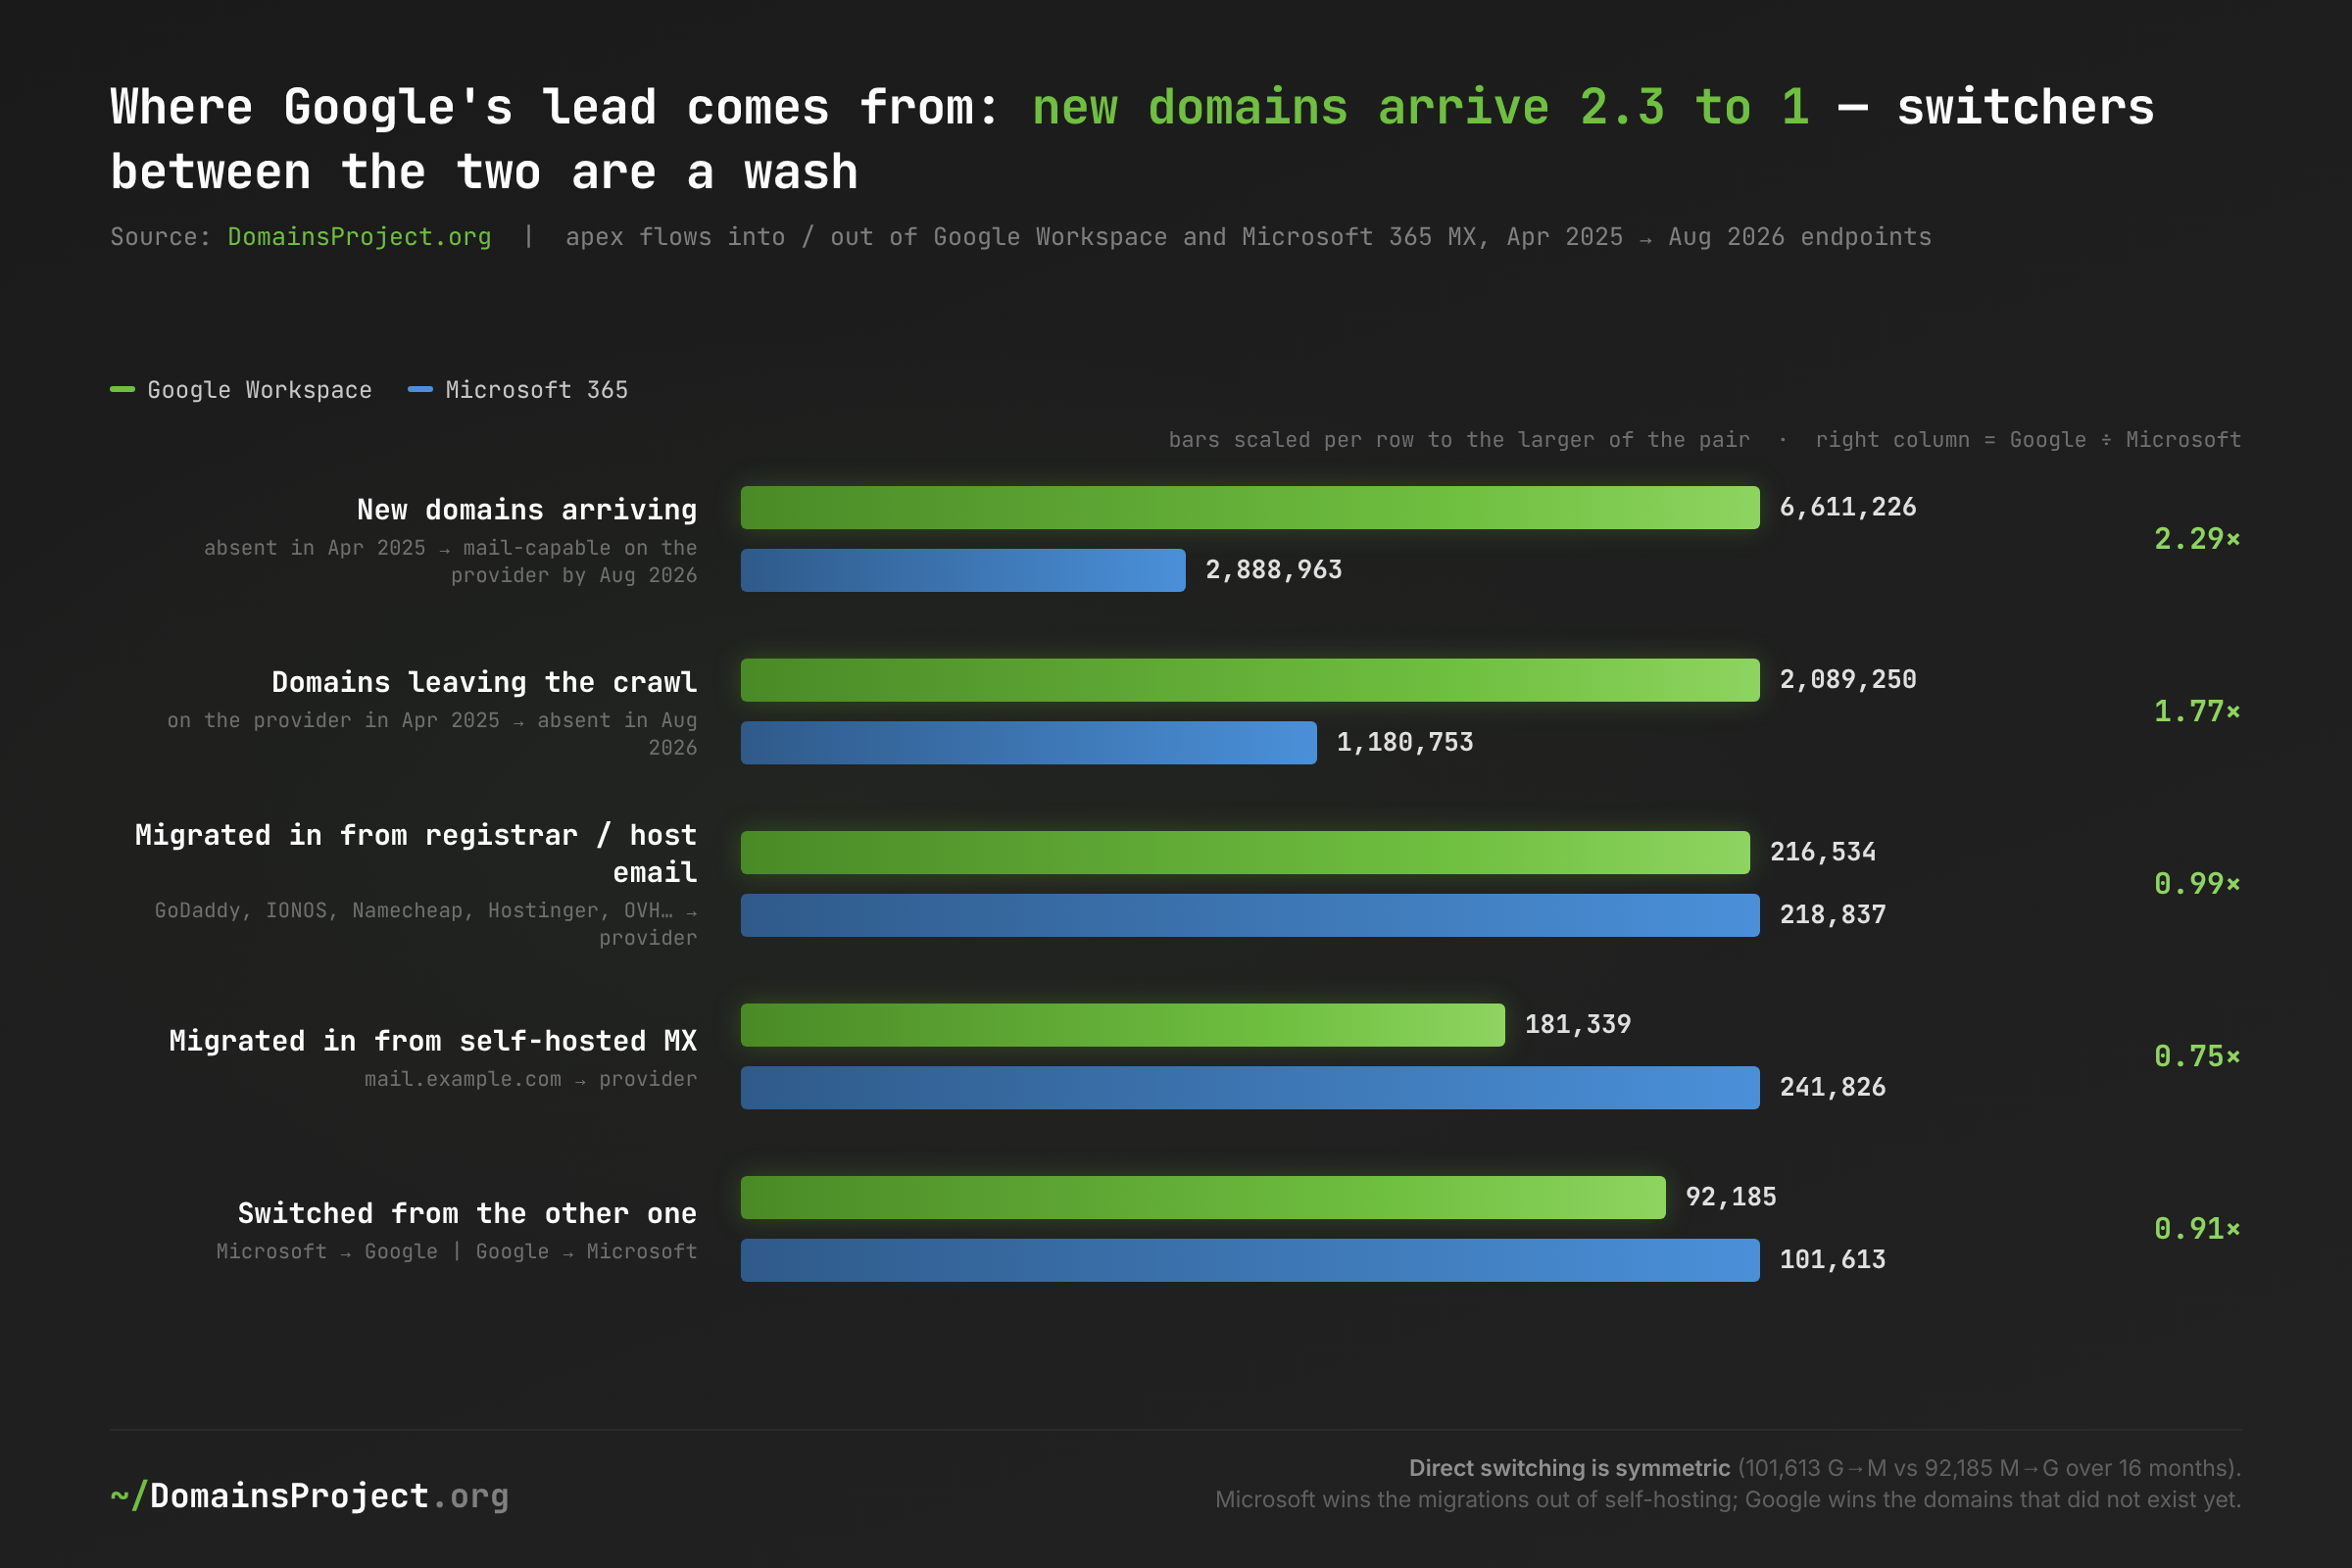
Task: Click the "1.77×" ratio
Action: click(2197, 712)
